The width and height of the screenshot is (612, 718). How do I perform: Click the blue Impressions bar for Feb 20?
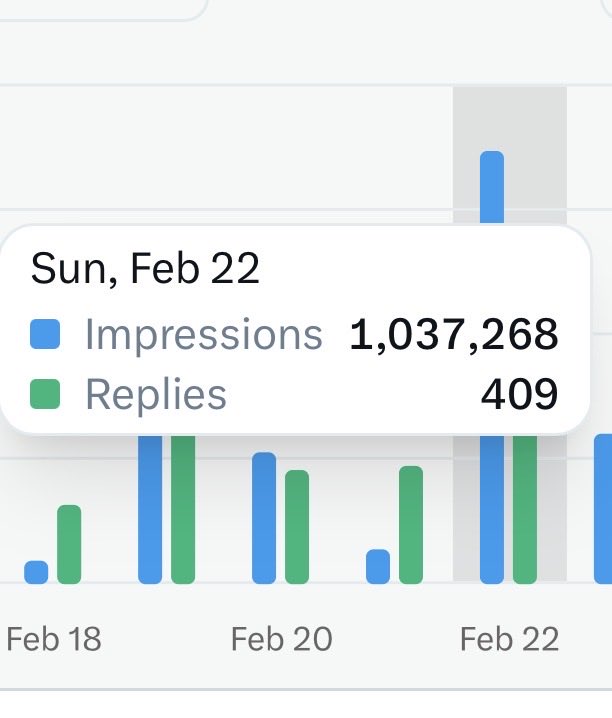click(264, 518)
